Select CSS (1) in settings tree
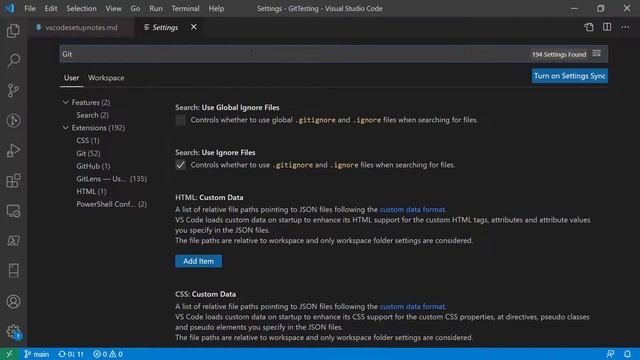Viewport: 640px width, 360px height. [88, 140]
